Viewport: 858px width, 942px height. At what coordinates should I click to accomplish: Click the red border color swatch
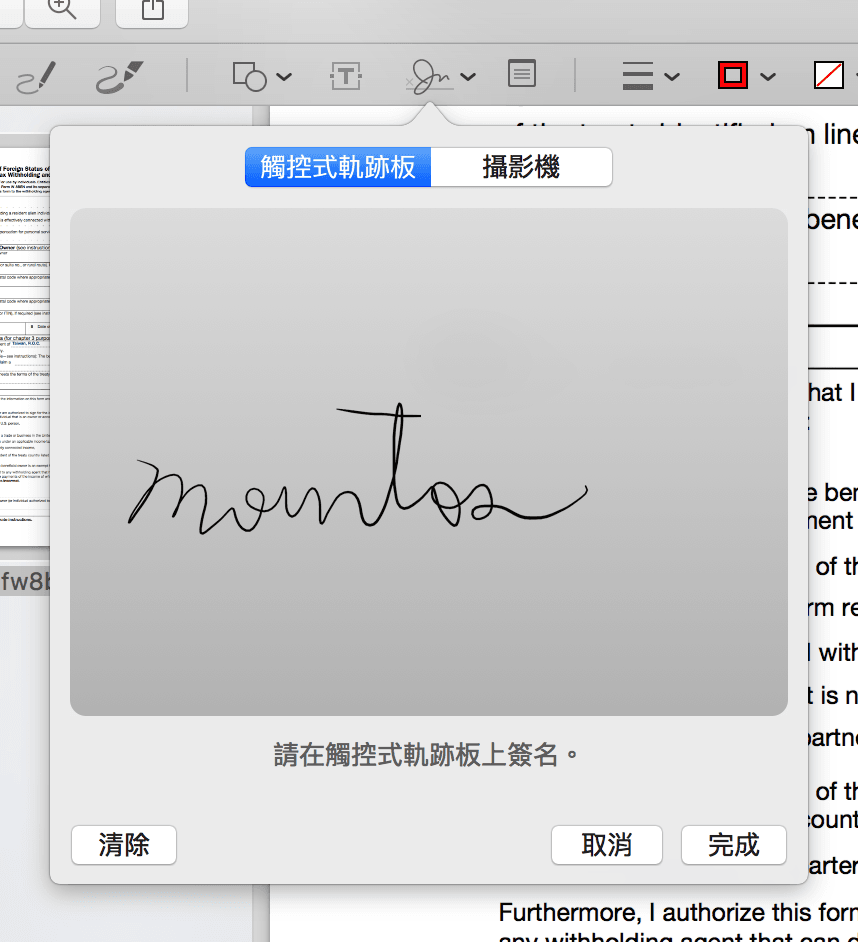tap(732, 76)
